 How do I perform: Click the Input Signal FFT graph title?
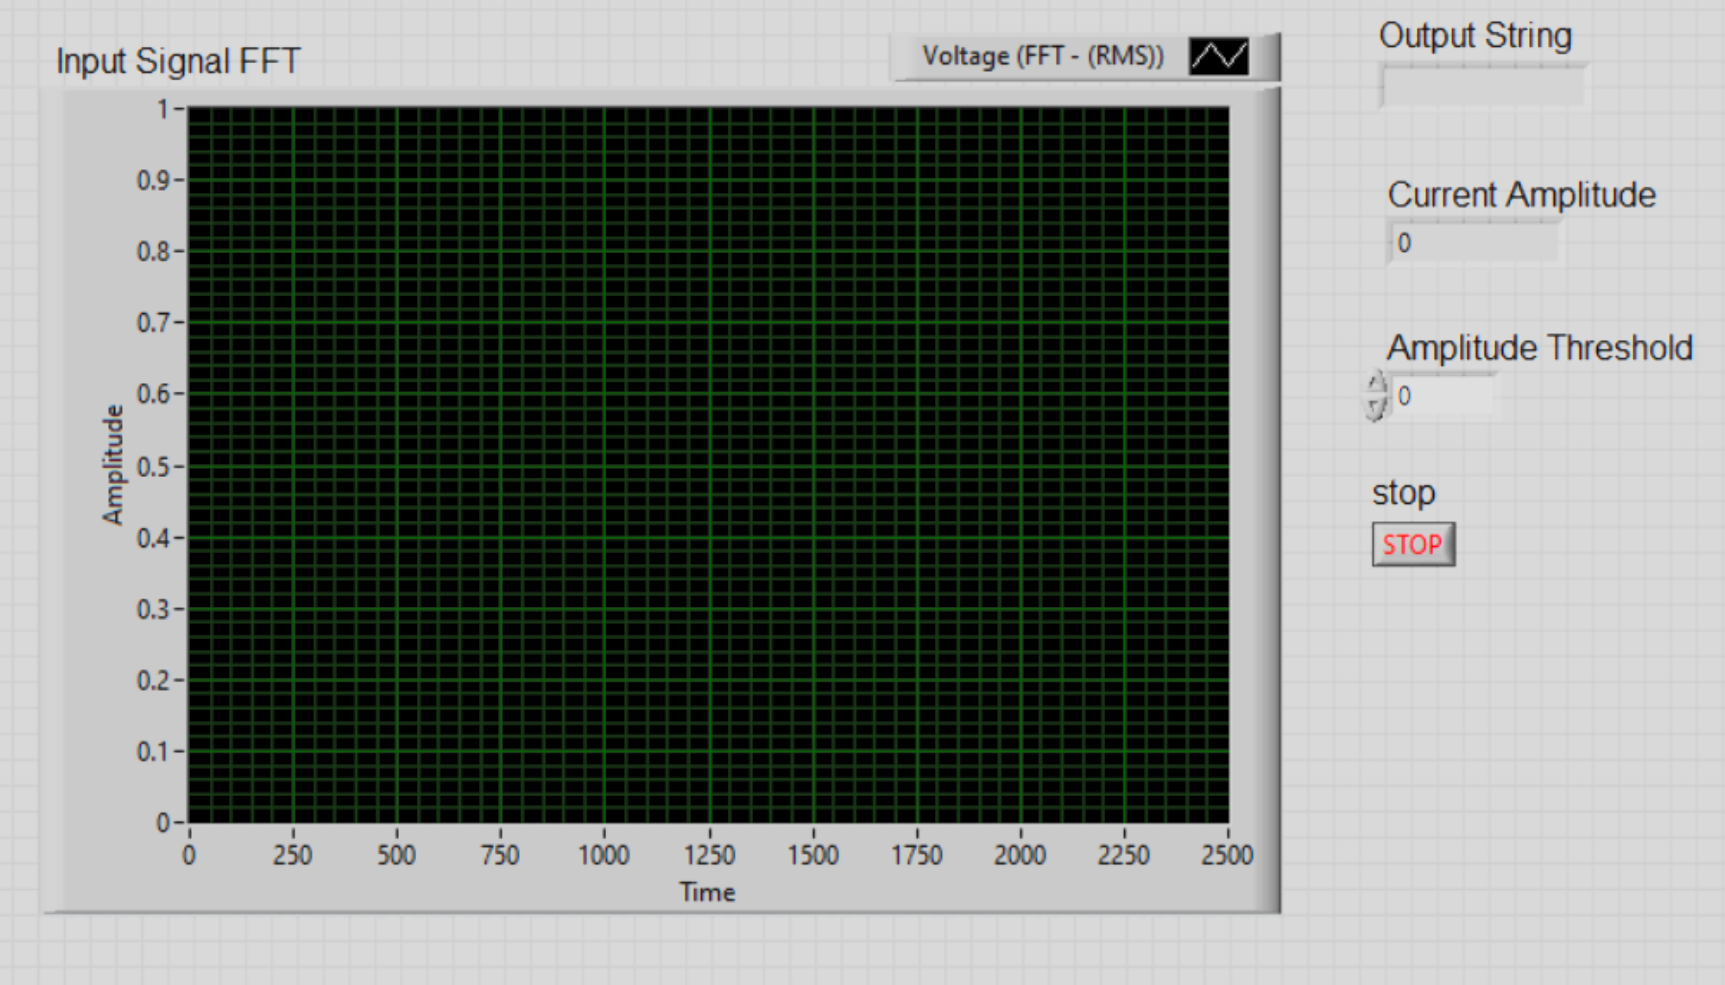pos(178,61)
